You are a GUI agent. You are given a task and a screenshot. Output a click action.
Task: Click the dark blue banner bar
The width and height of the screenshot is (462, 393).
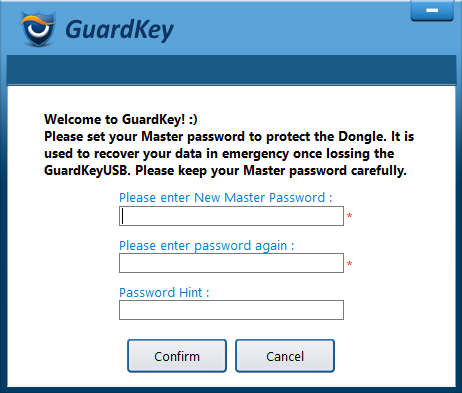(231, 70)
